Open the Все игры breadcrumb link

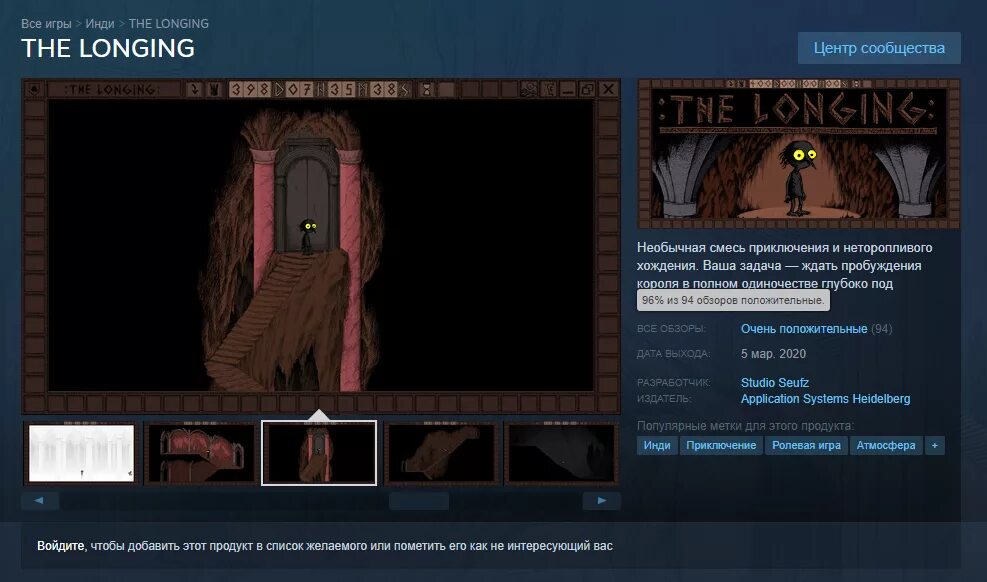pyautogui.click(x=46, y=23)
